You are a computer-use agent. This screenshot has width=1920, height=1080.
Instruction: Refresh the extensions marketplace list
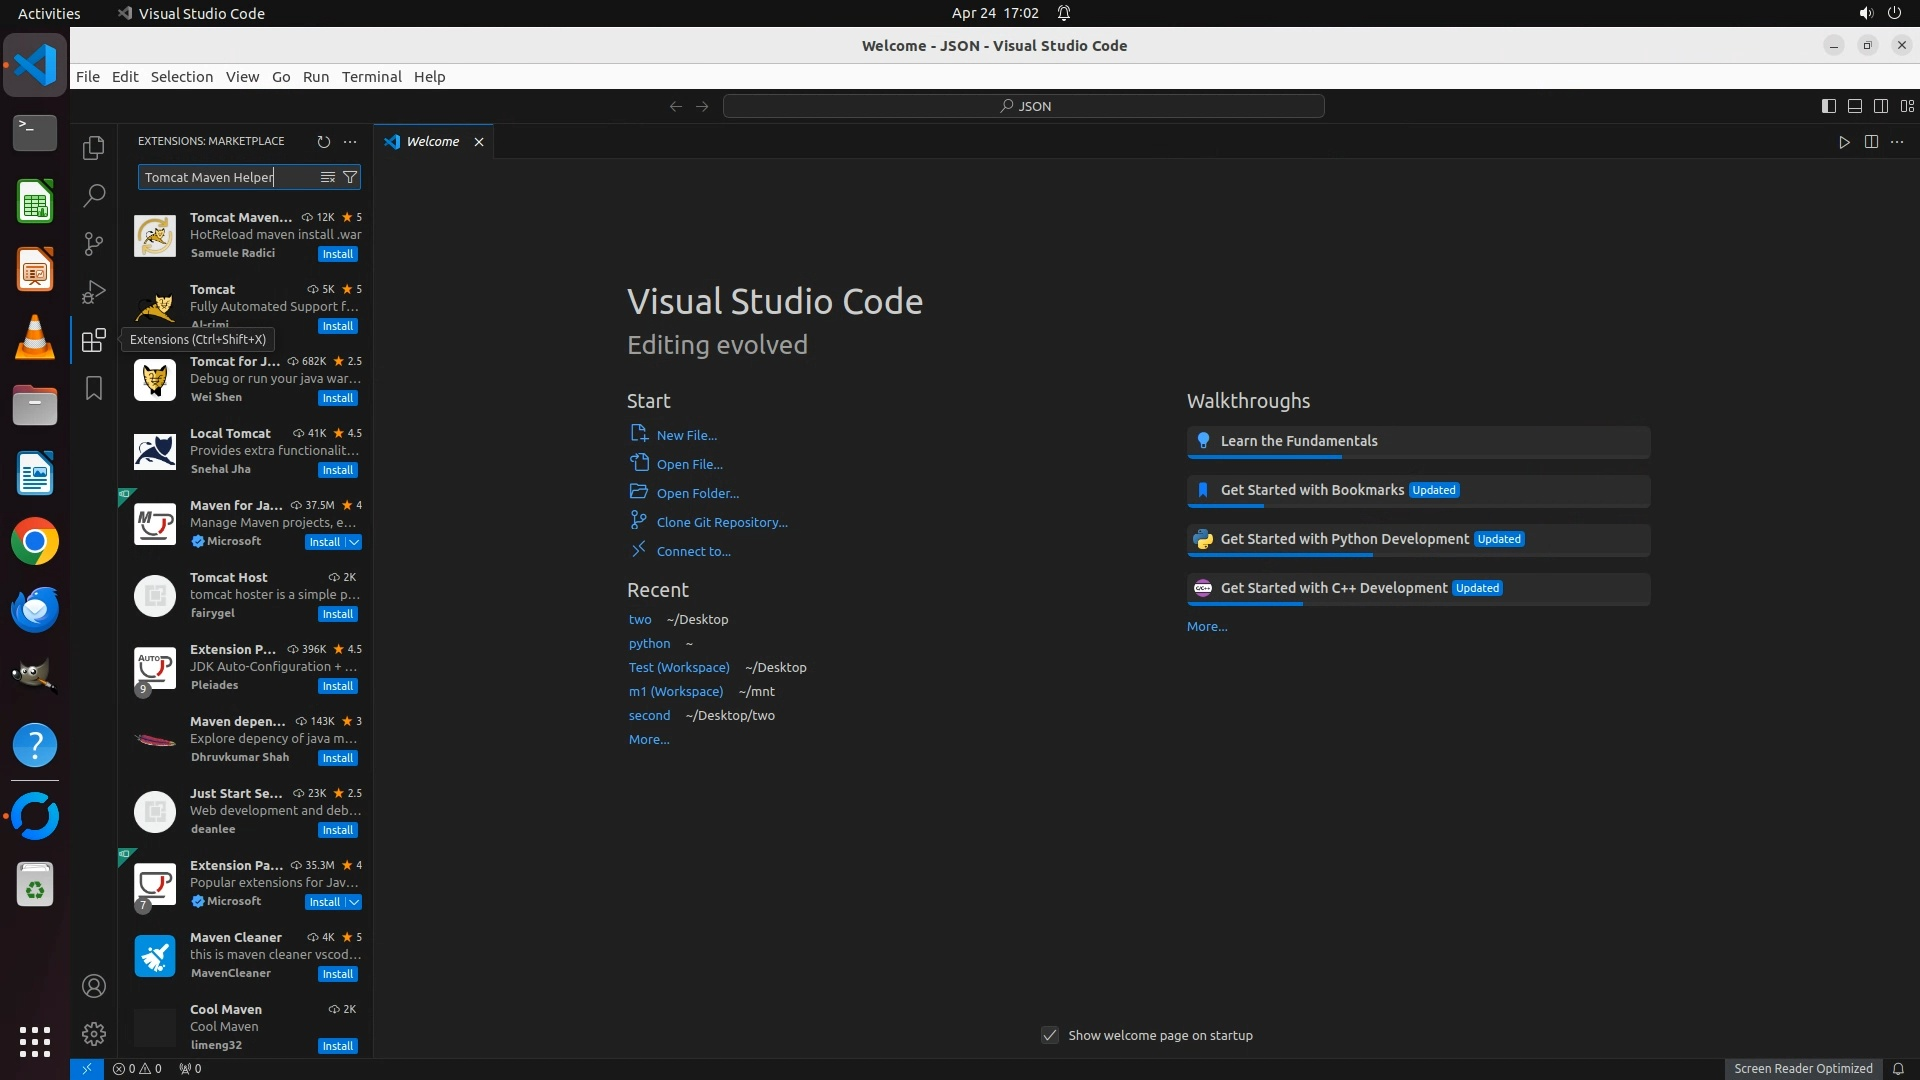click(323, 142)
